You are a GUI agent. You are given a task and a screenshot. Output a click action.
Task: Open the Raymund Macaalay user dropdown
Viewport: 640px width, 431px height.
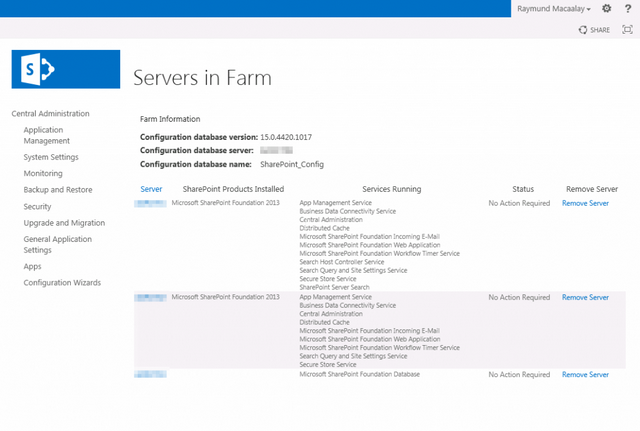[554, 9]
